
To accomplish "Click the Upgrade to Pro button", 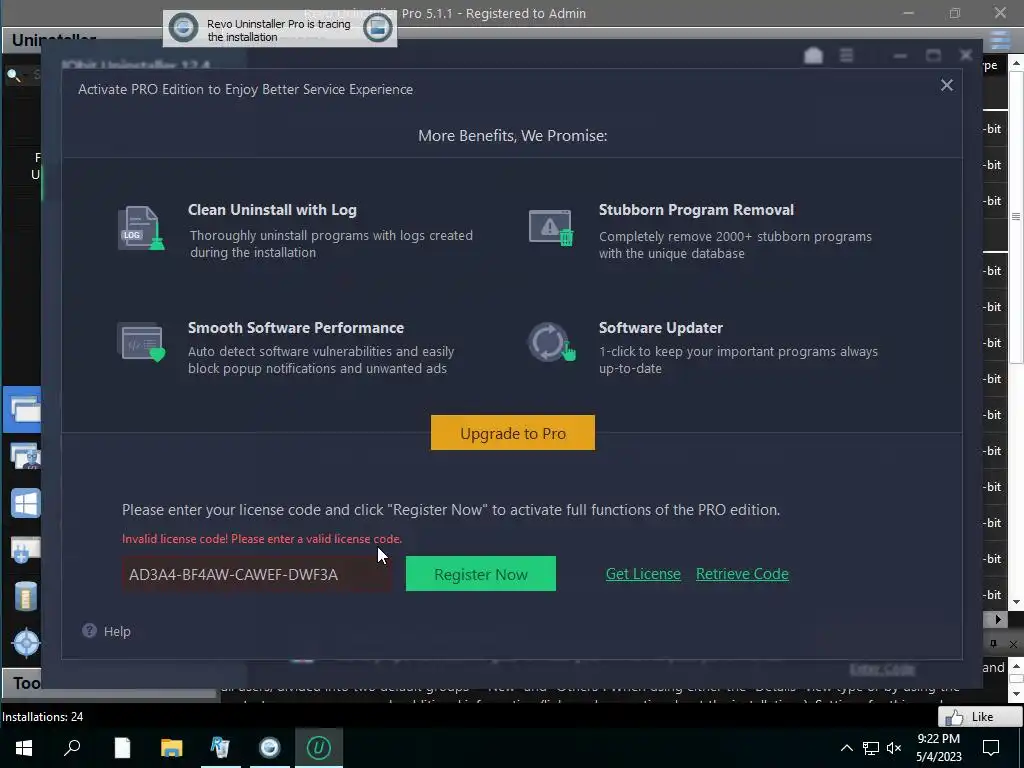I will (513, 432).
